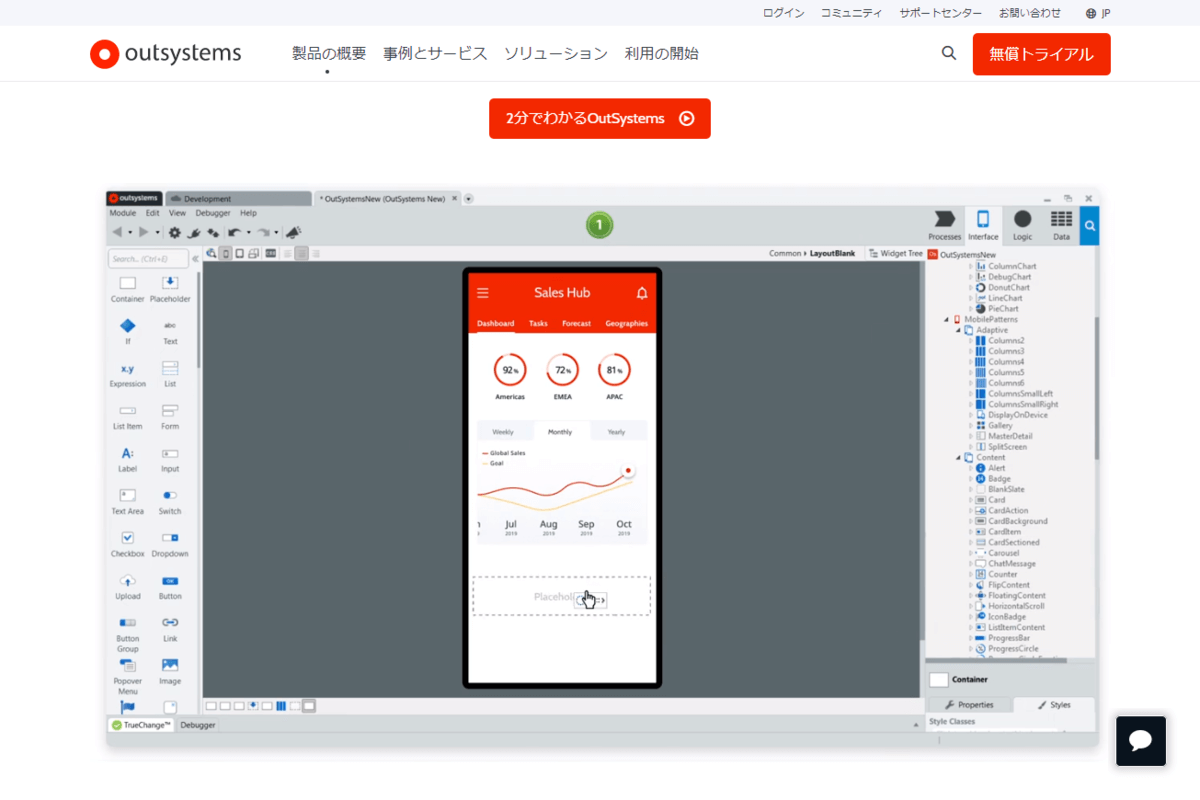This screenshot has height=800, width=1200.
Task: Choose the Link widget in toolbox
Action: tap(170, 629)
